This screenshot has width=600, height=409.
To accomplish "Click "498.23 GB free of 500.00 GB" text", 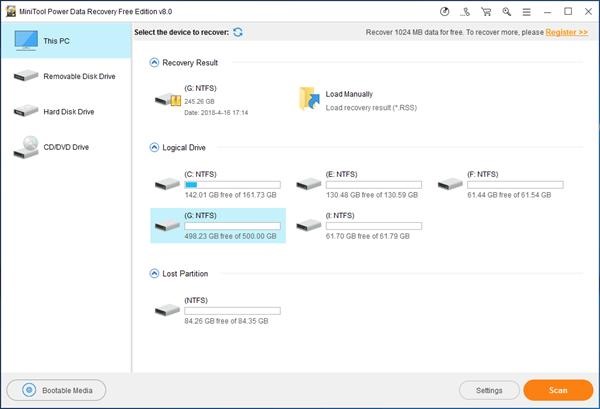I will pyautogui.click(x=230, y=236).
